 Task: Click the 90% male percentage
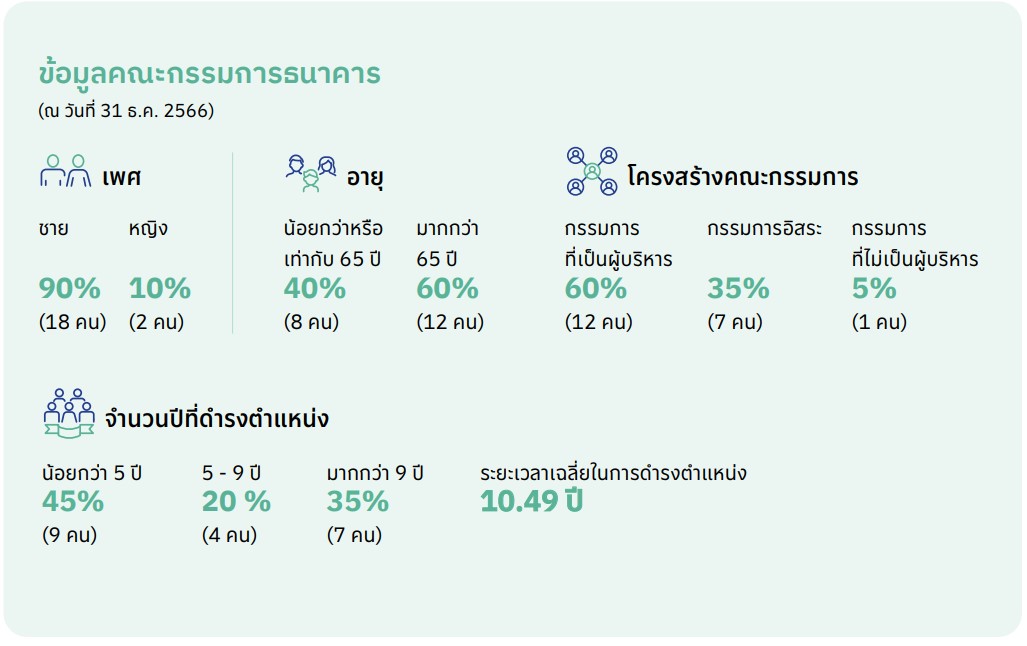(69, 288)
